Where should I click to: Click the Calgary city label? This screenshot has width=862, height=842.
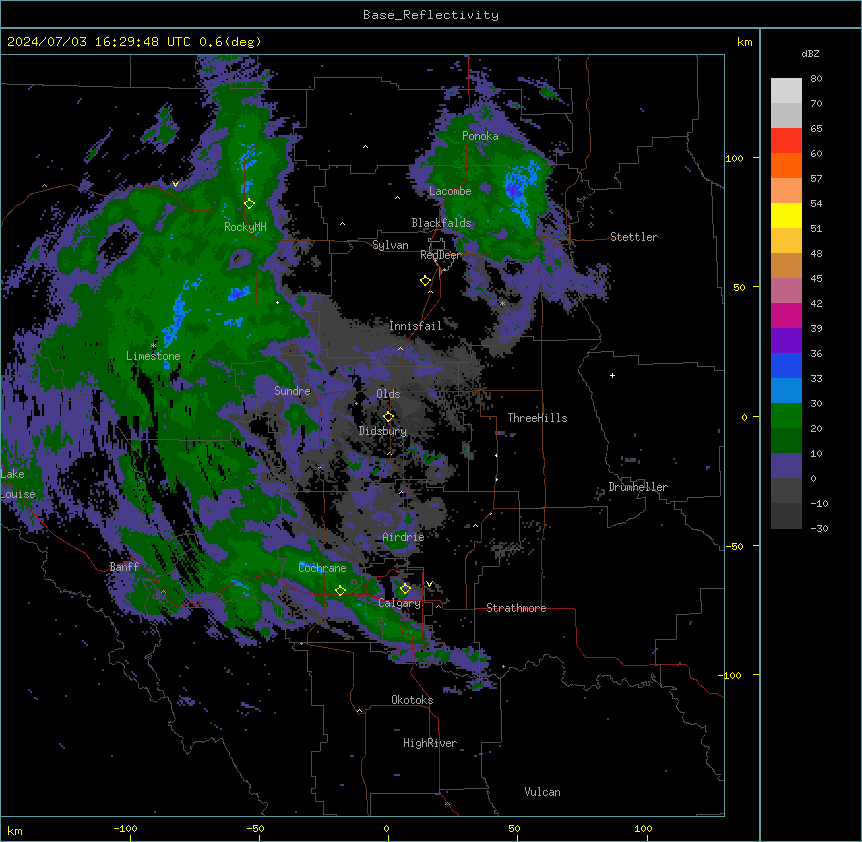399,603
